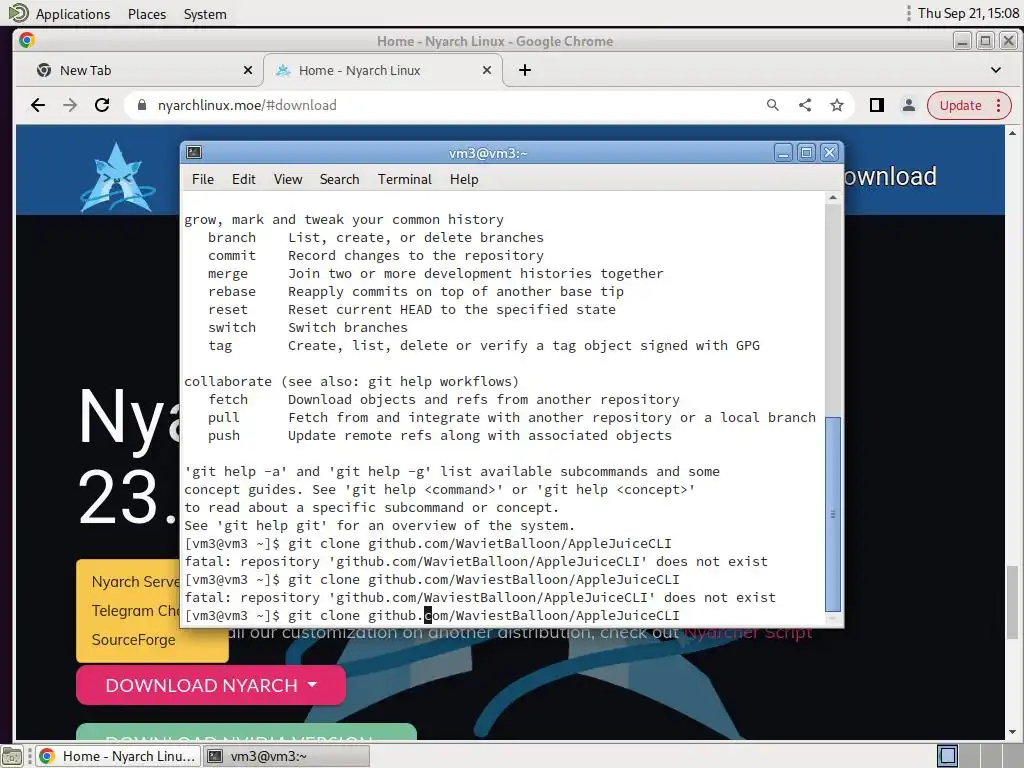Screen dimensions: 1024x768
Task: Click the 'fetch' command line in terminal
Action: click(443, 399)
